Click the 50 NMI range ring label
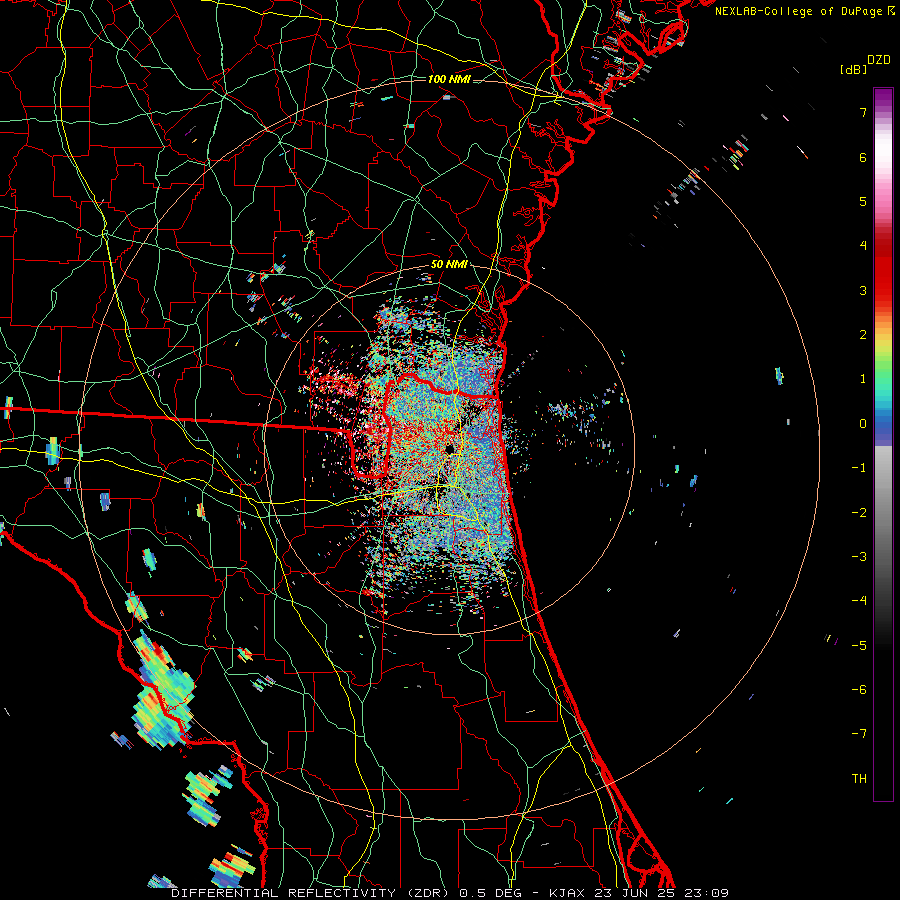 pyautogui.click(x=449, y=265)
